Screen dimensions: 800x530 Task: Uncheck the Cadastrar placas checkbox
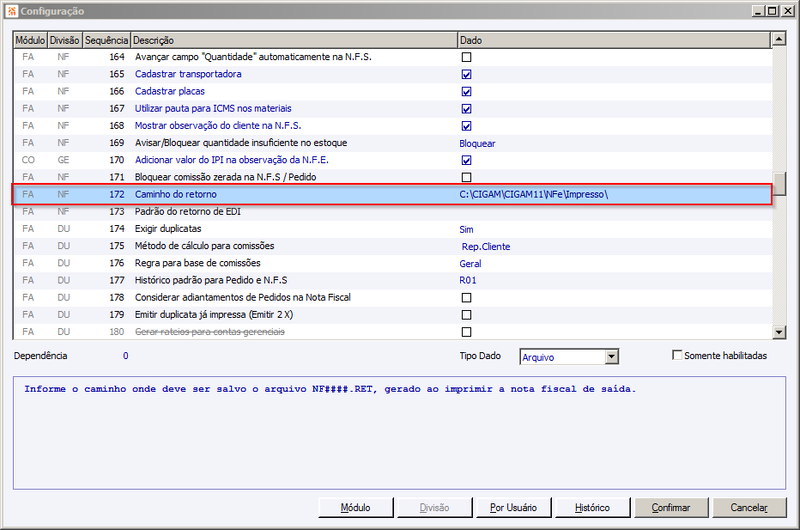pos(466,92)
